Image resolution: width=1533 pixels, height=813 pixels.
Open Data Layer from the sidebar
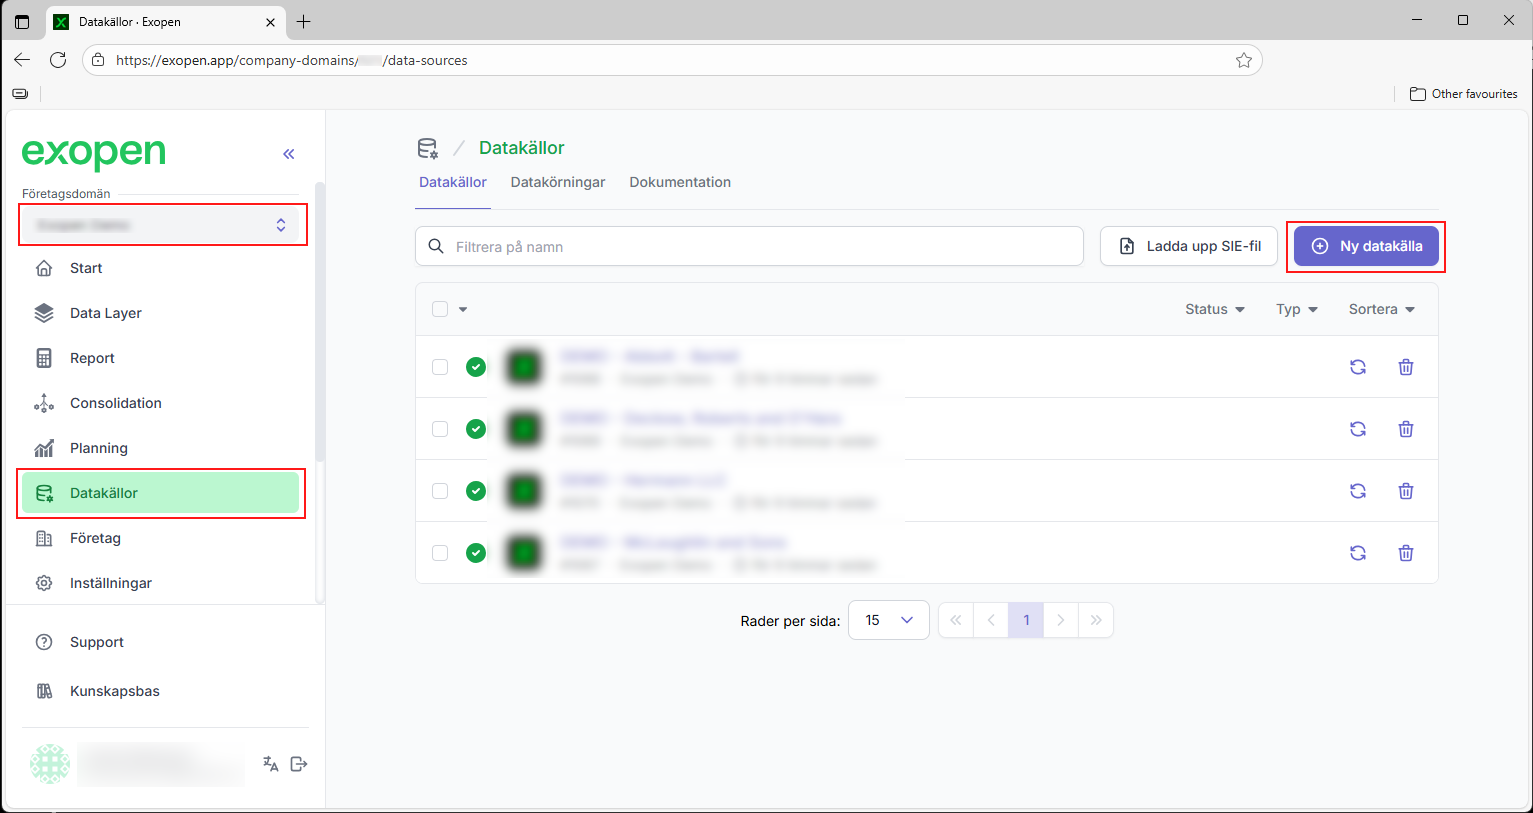coord(105,313)
